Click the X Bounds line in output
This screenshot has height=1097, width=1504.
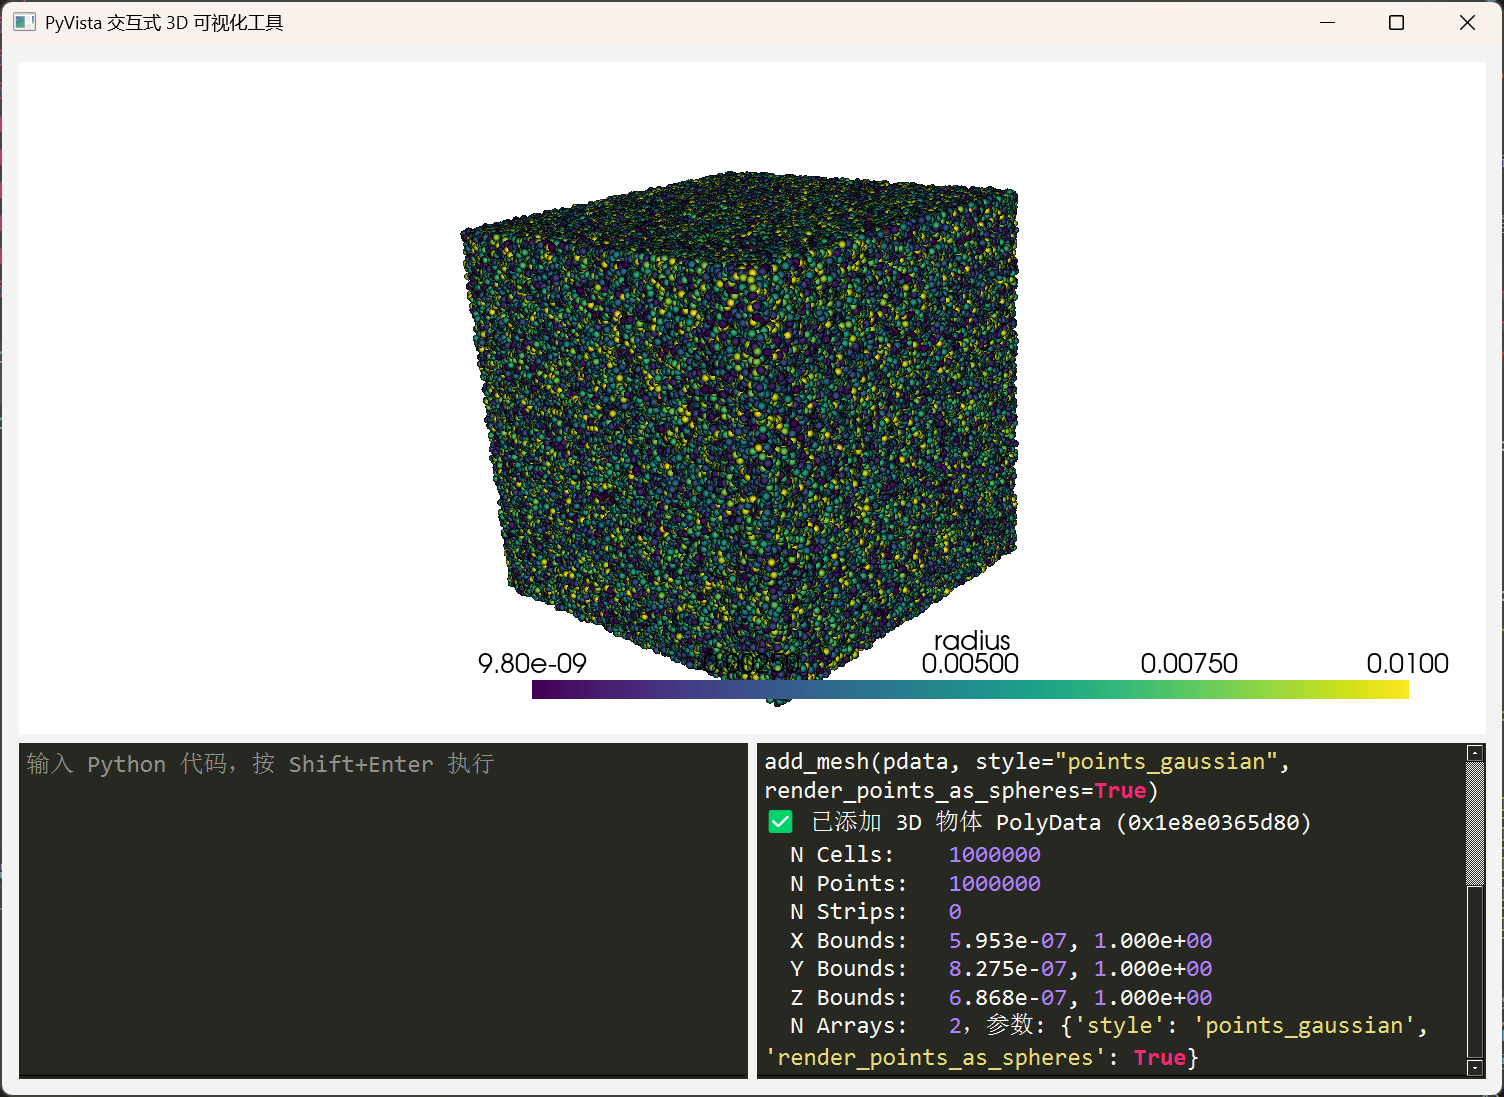[x=1000, y=941]
